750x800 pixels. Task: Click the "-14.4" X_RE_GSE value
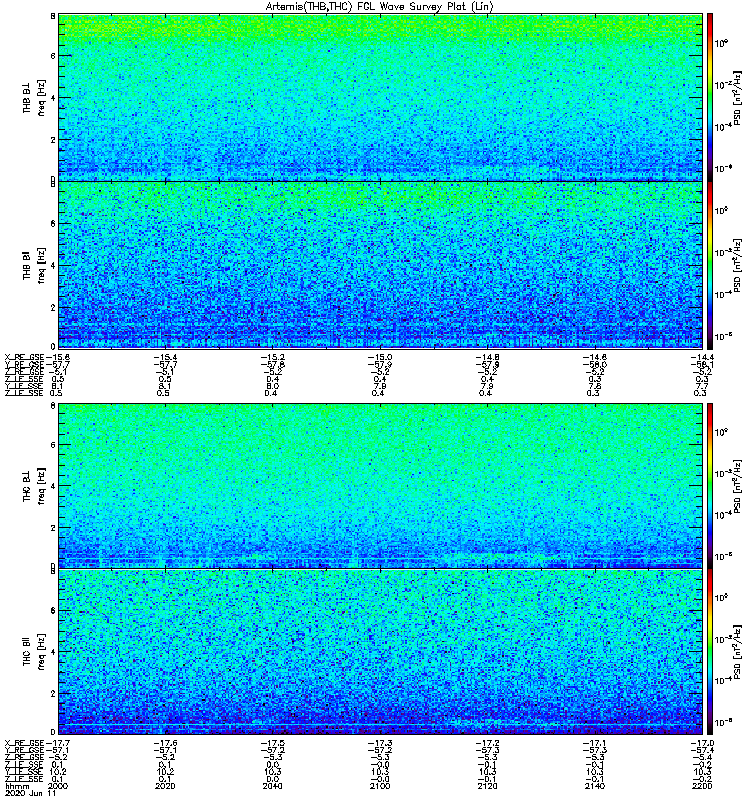(x=702, y=358)
